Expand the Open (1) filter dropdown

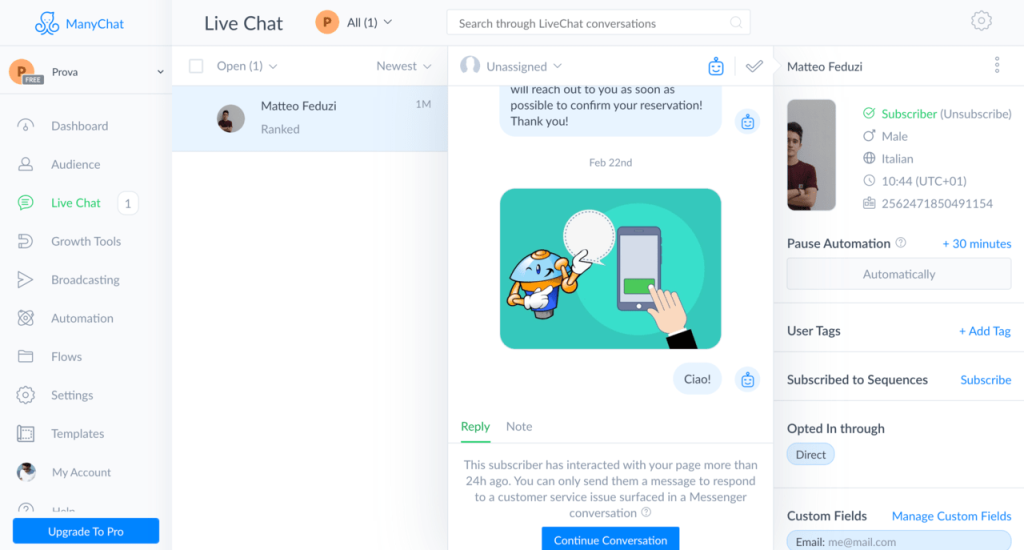[x=247, y=66]
